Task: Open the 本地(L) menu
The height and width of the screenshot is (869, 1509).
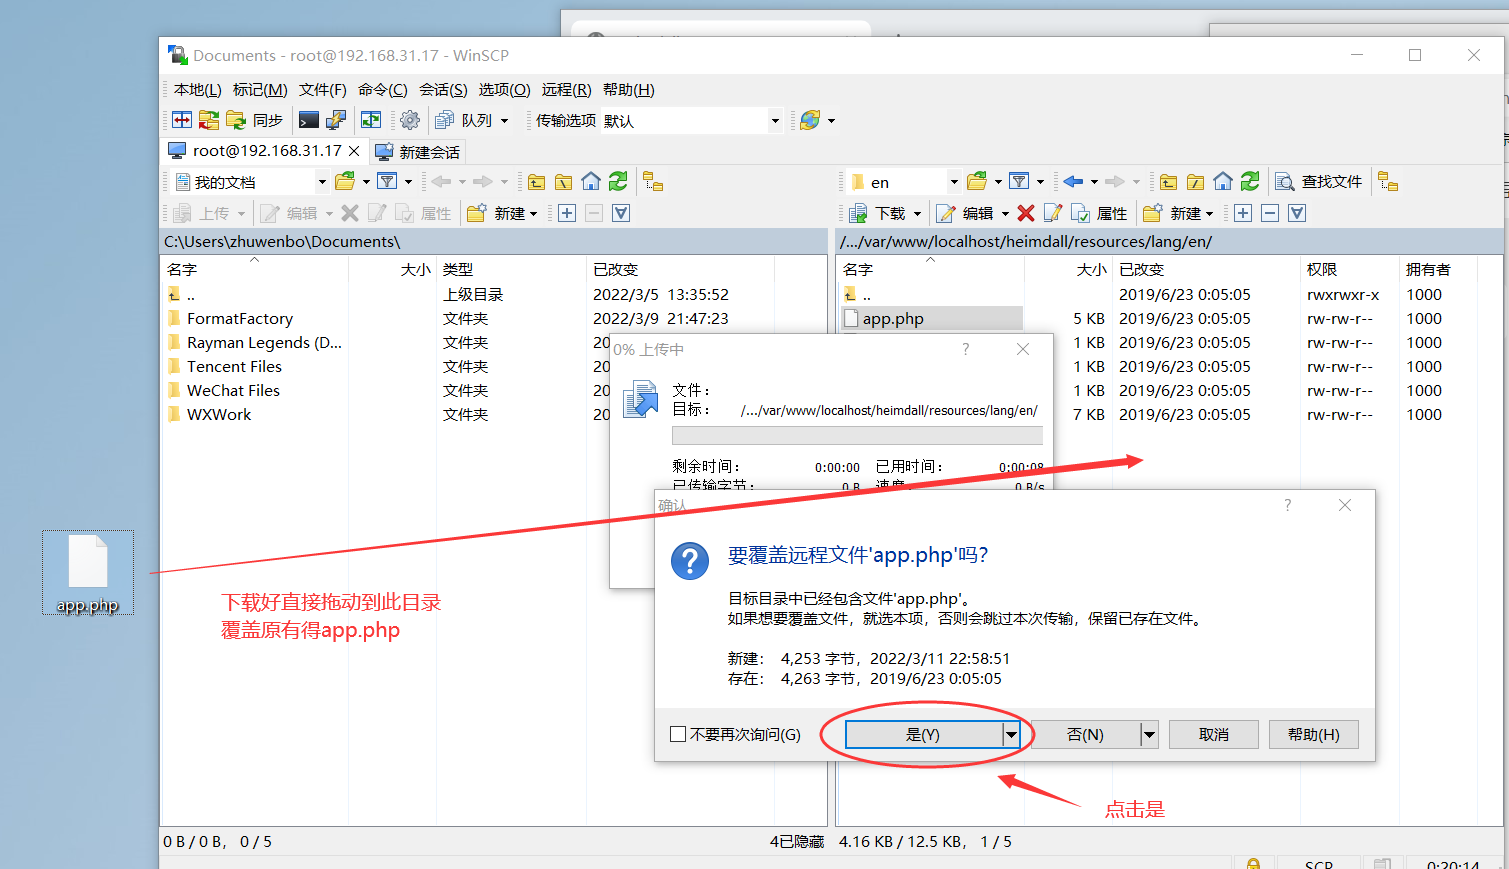Action: tap(198, 90)
